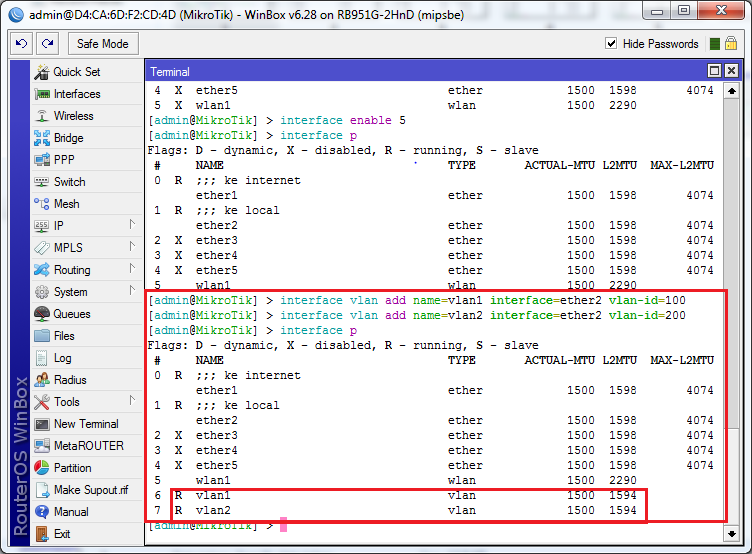The width and height of the screenshot is (752, 554).
Task: Open the Routing menu icon
Action: (42, 270)
